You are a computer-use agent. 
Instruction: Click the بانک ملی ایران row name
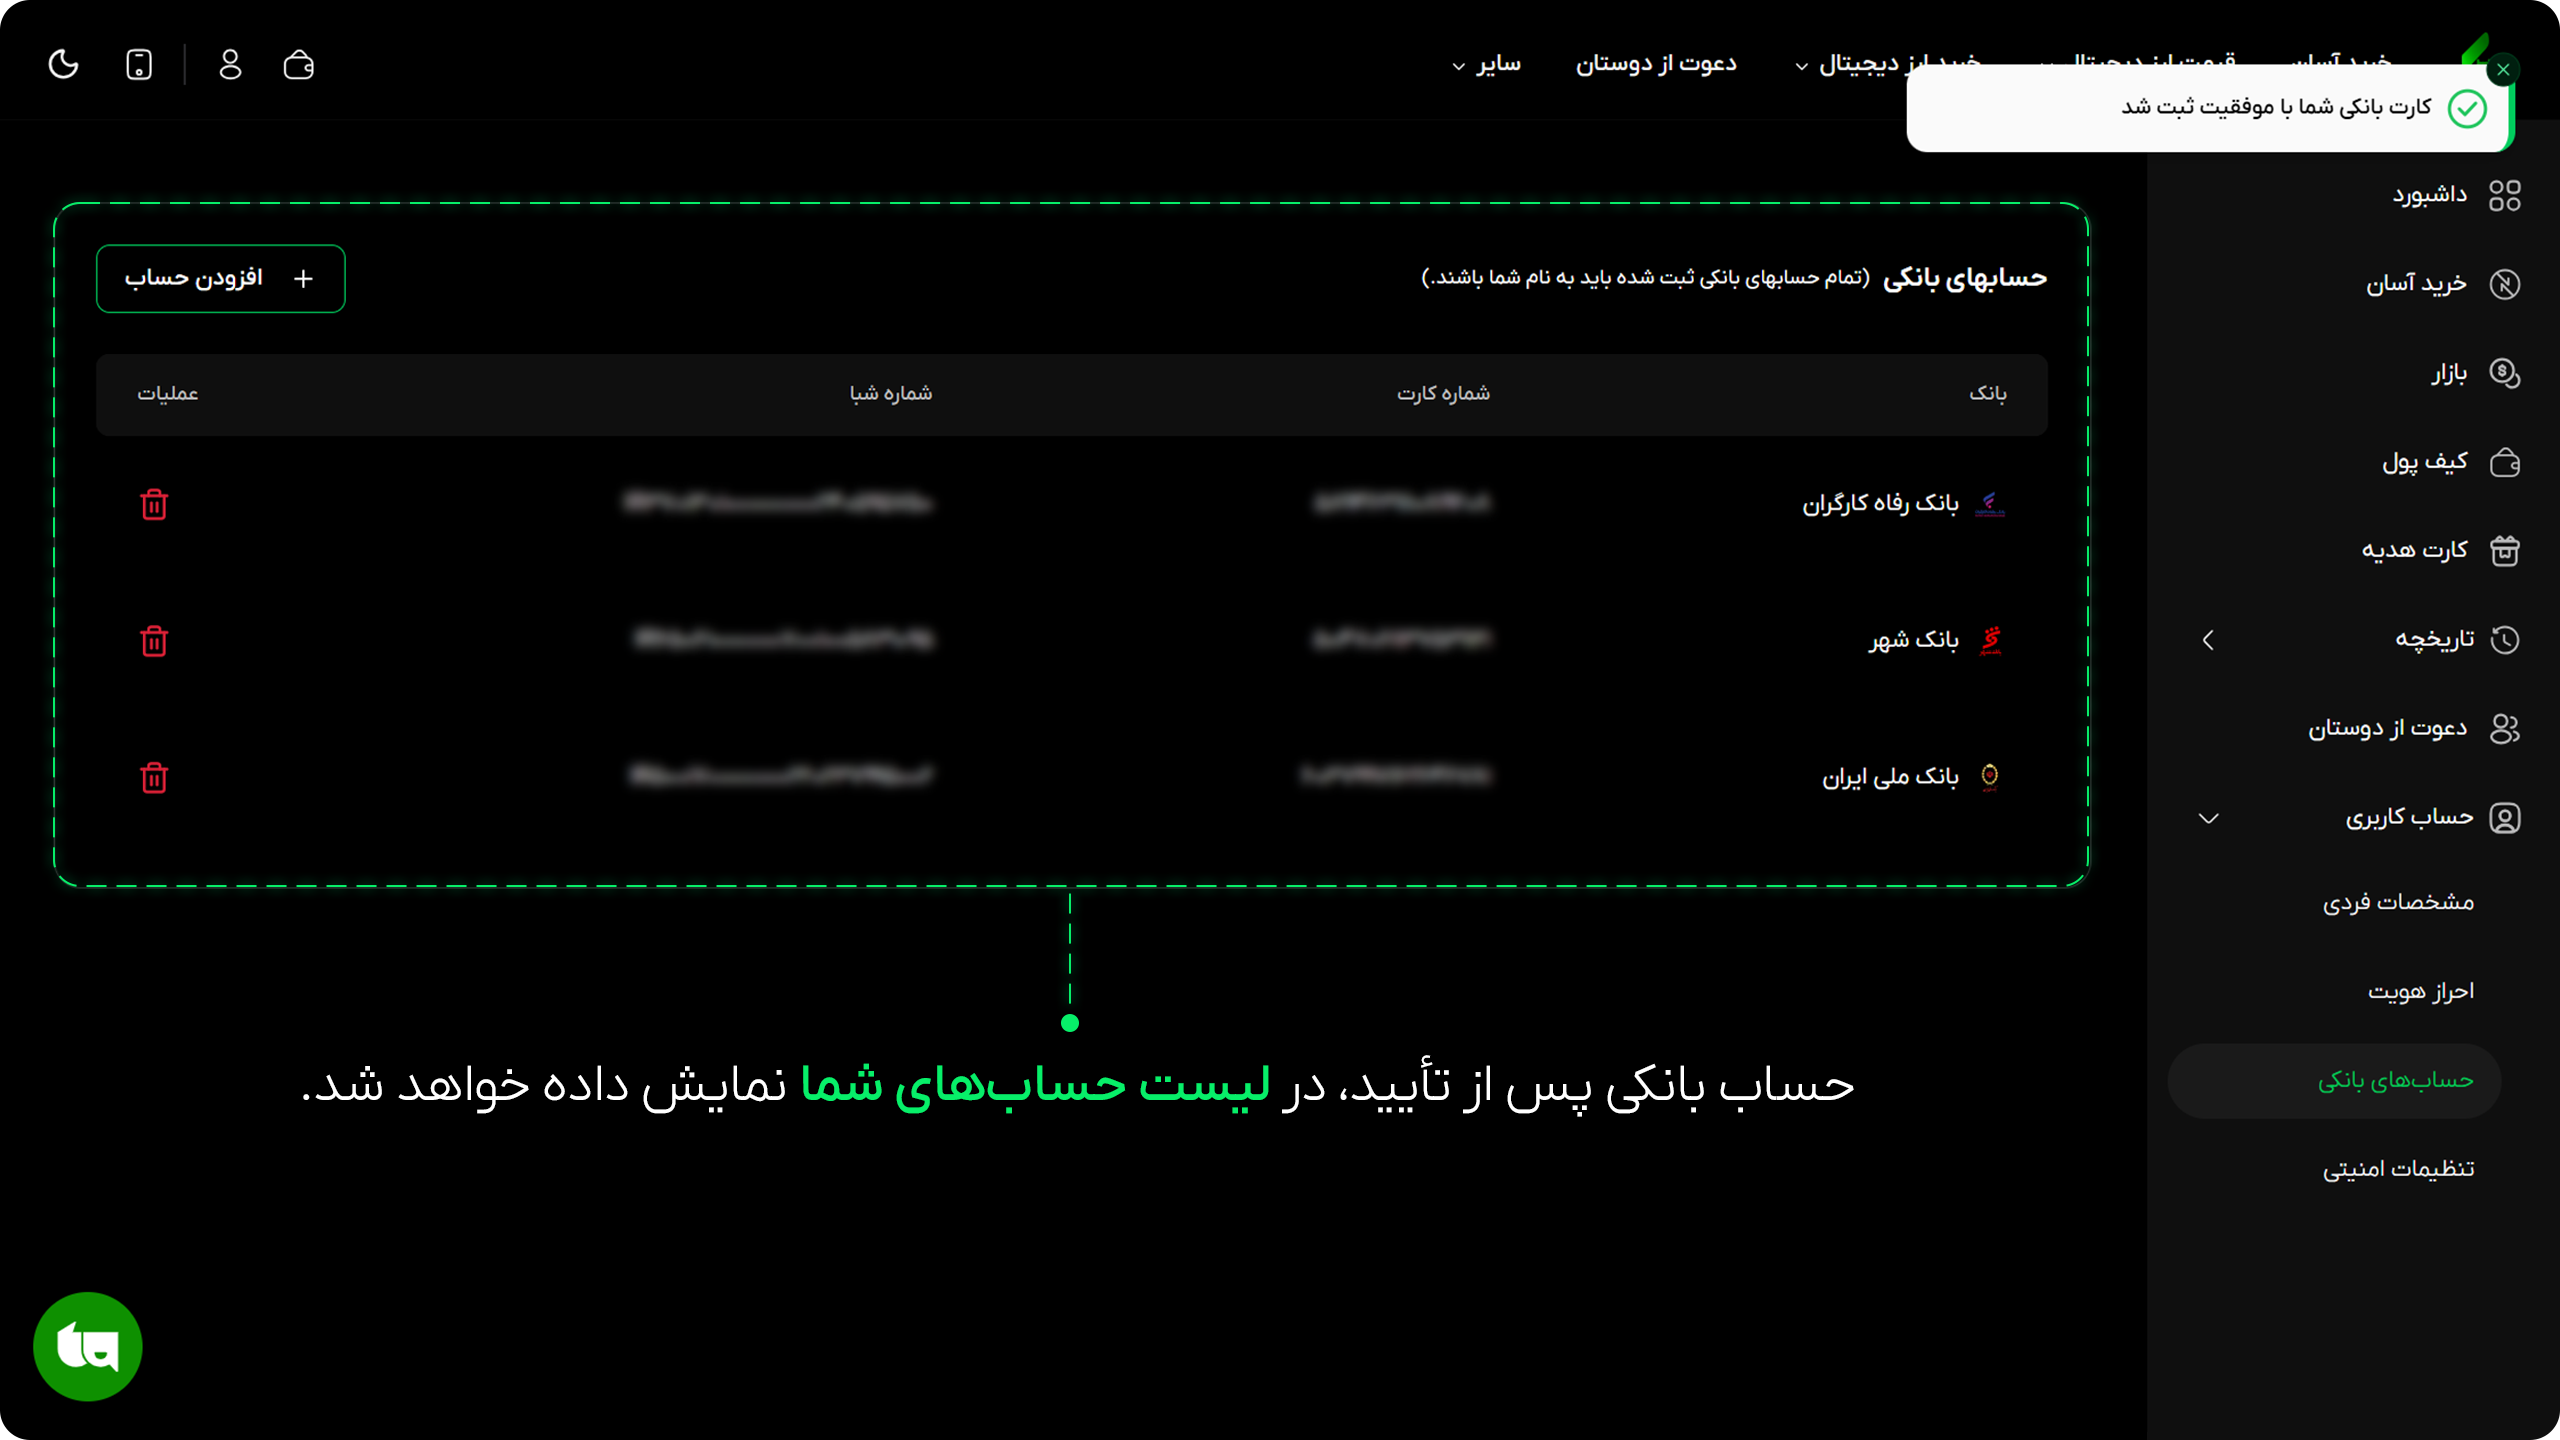(x=1890, y=777)
